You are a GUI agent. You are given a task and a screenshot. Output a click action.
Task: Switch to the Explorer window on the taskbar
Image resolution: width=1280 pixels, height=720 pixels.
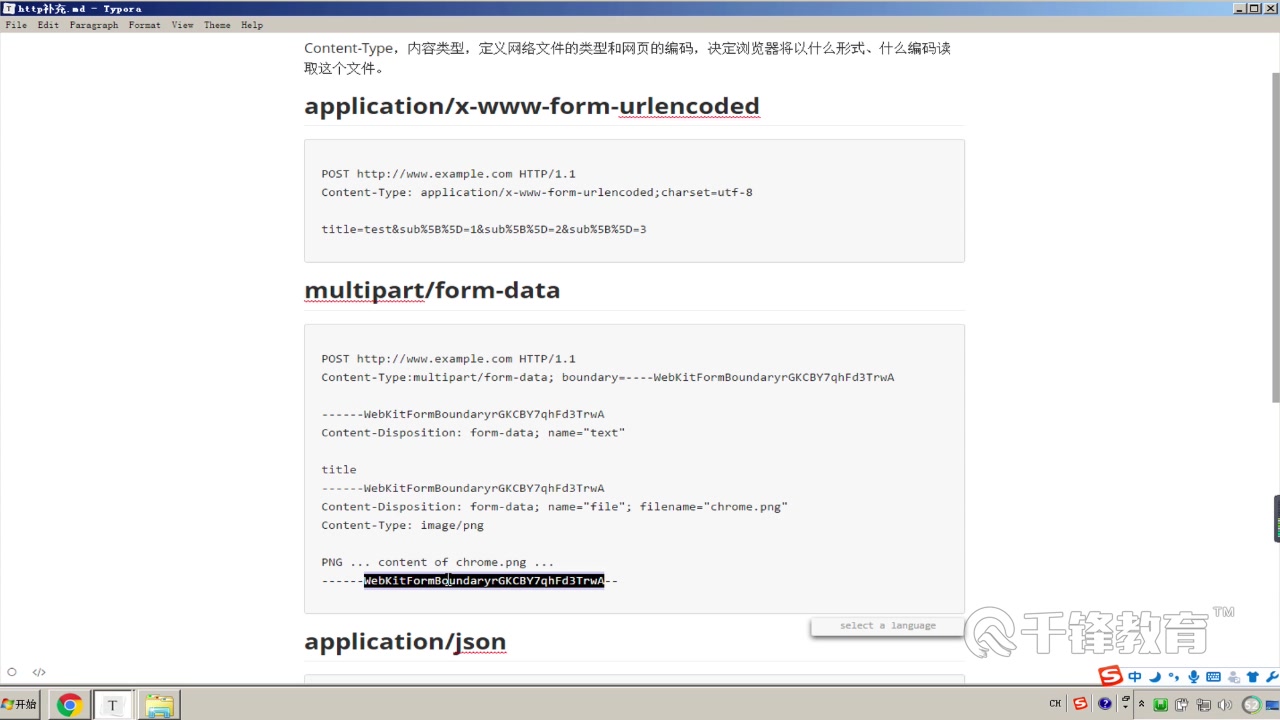[x=159, y=704]
